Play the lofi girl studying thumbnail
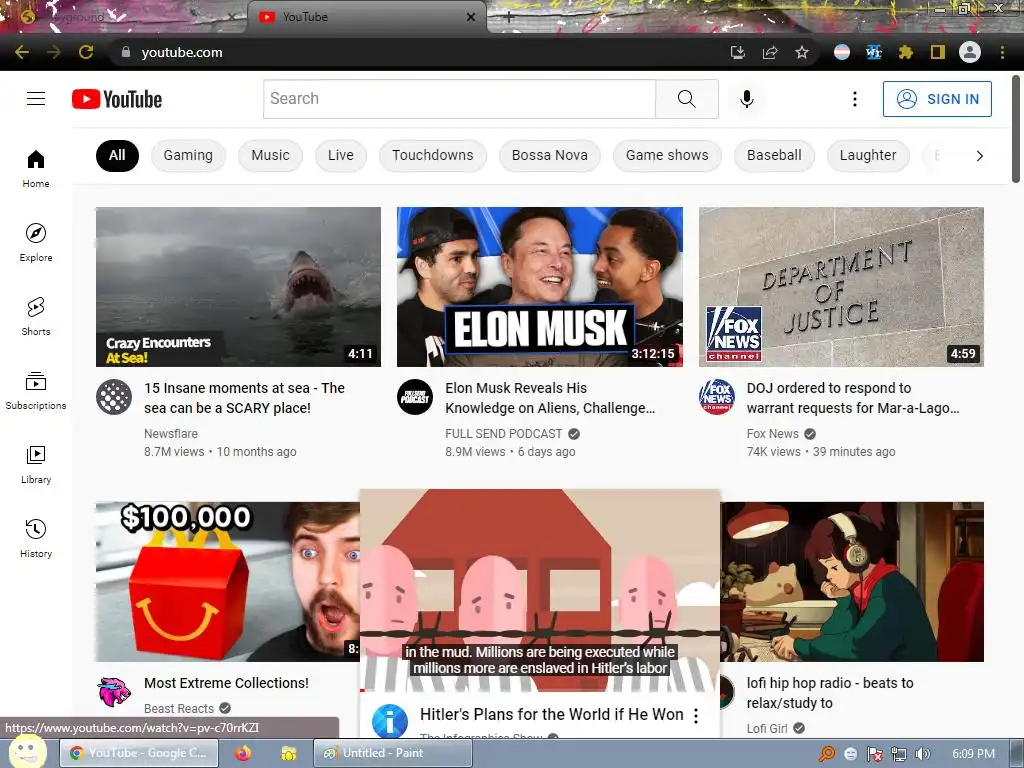 [x=852, y=582]
